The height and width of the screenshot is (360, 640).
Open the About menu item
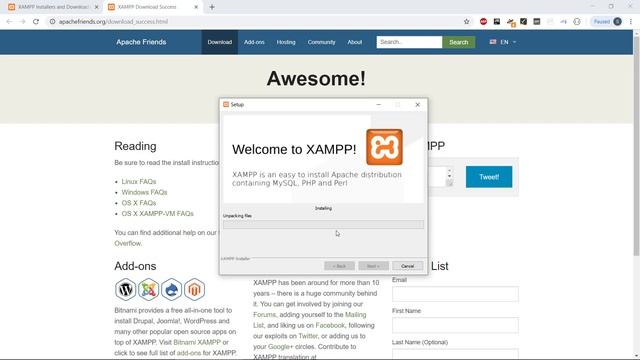(x=355, y=42)
